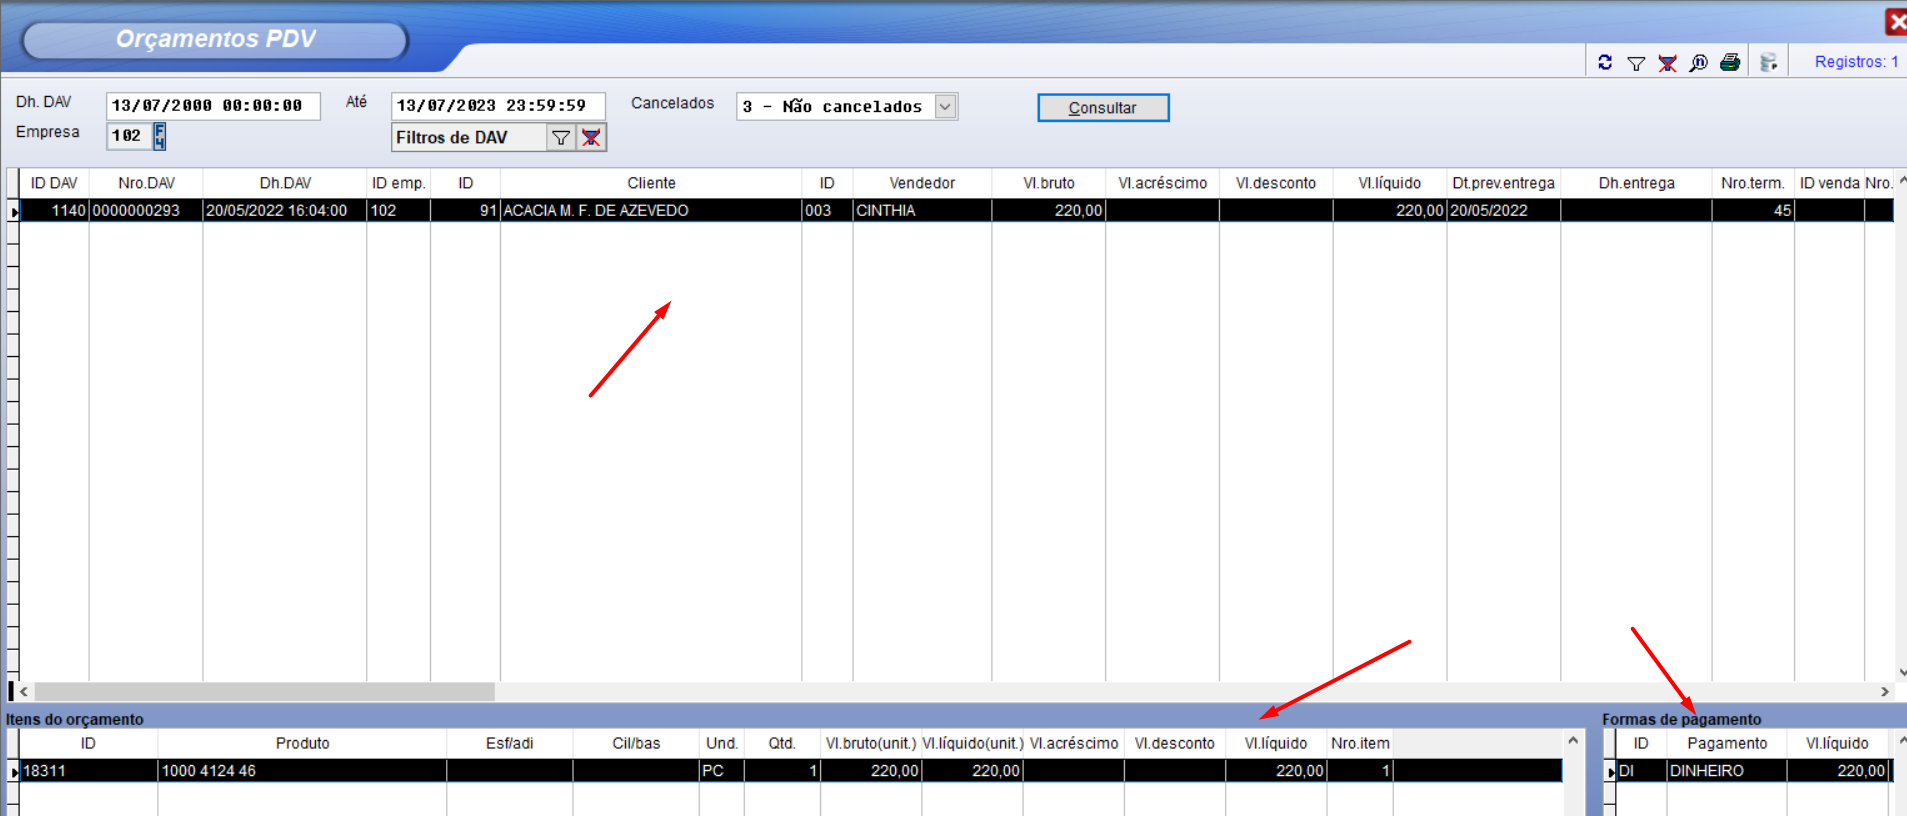Click the Vl.líquido(unit.) column header
Image resolution: width=1907 pixels, height=816 pixels.
pos(973,743)
